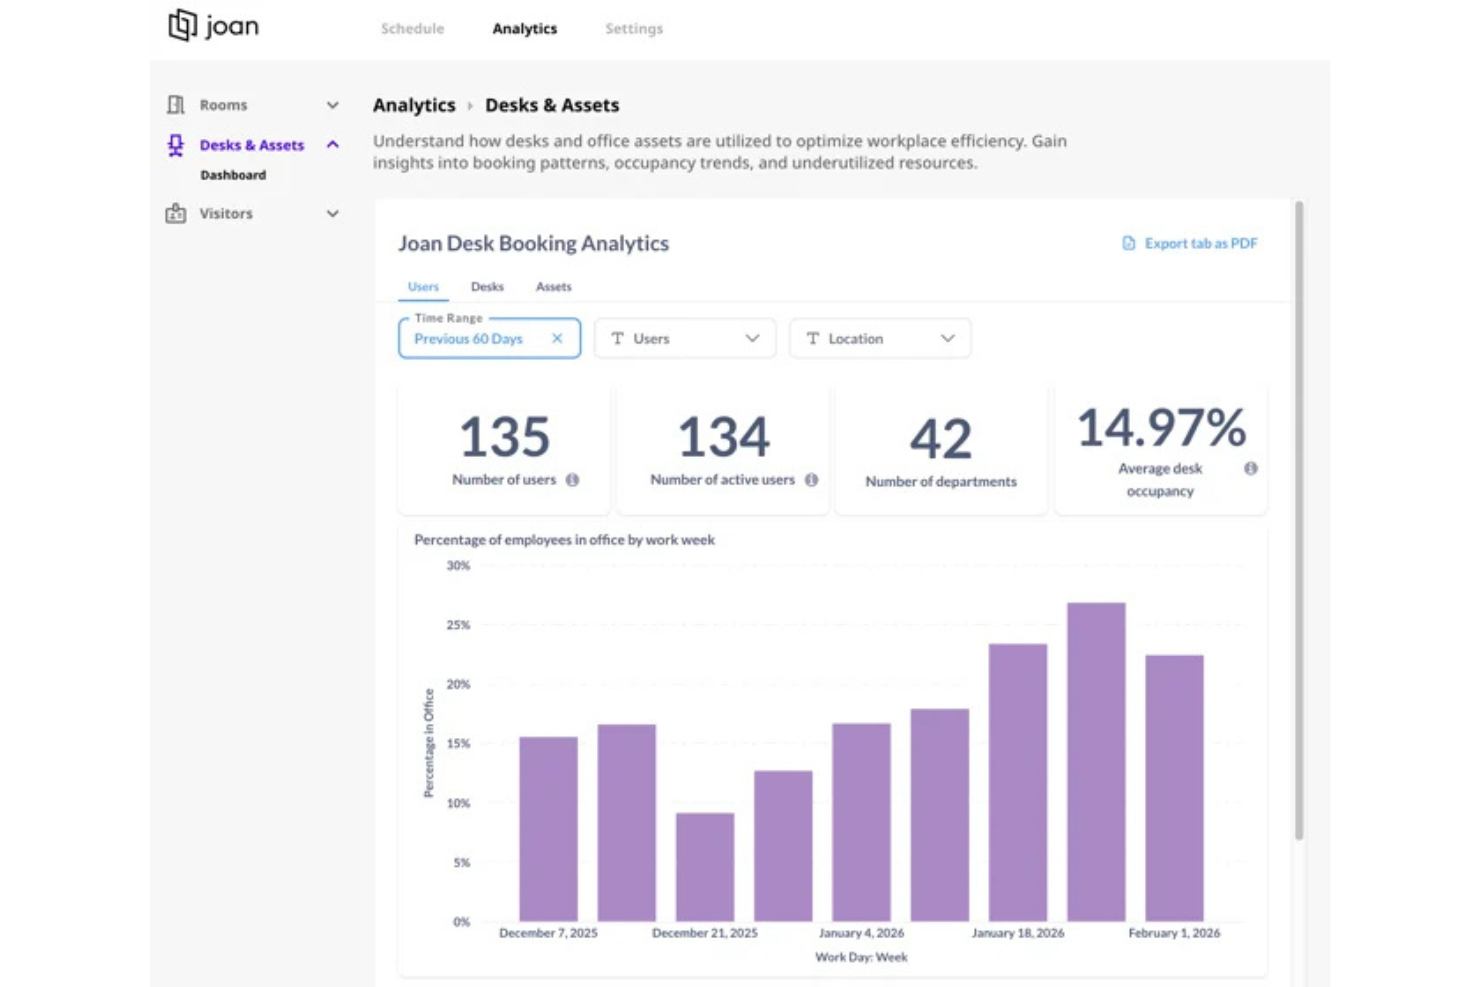Open the Users filter dropdown
Screen dimensions: 1480x987
685,339
